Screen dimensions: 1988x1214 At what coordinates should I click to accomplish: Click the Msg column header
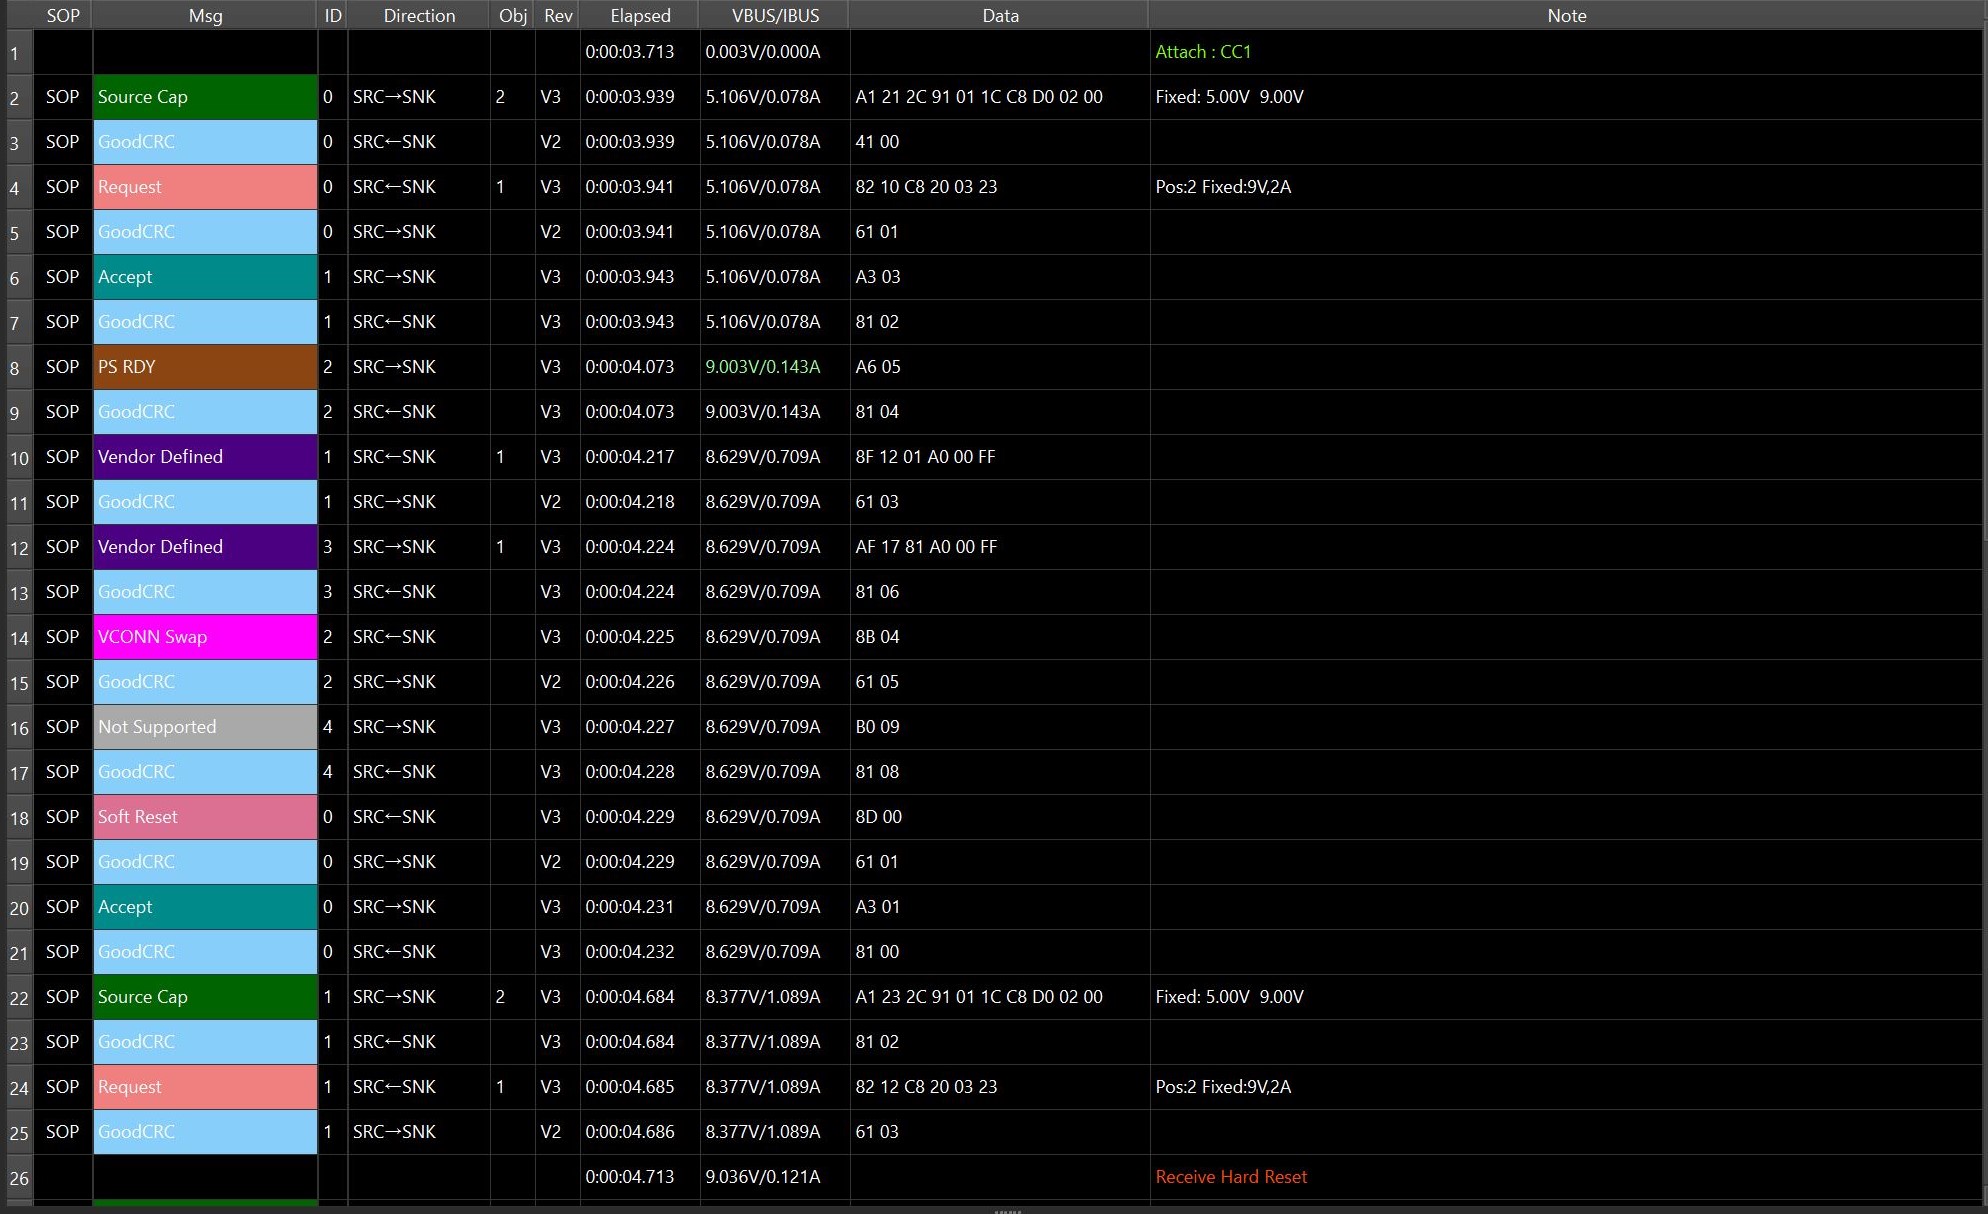coord(205,15)
